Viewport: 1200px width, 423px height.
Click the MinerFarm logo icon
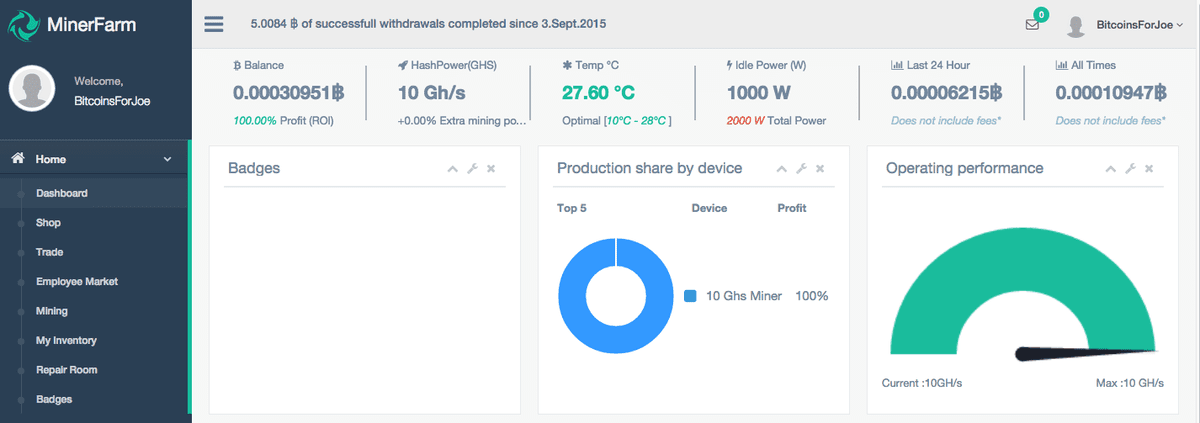[x=23, y=23]
